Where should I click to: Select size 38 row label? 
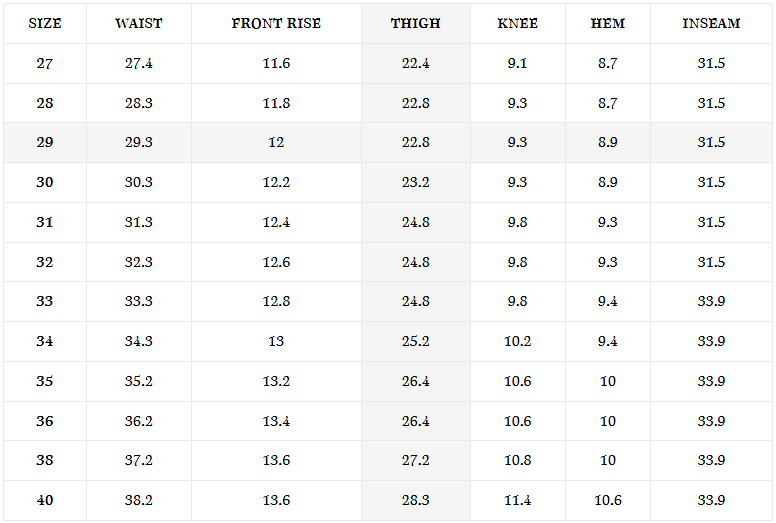pyautogui.click(x=45, y=460)
